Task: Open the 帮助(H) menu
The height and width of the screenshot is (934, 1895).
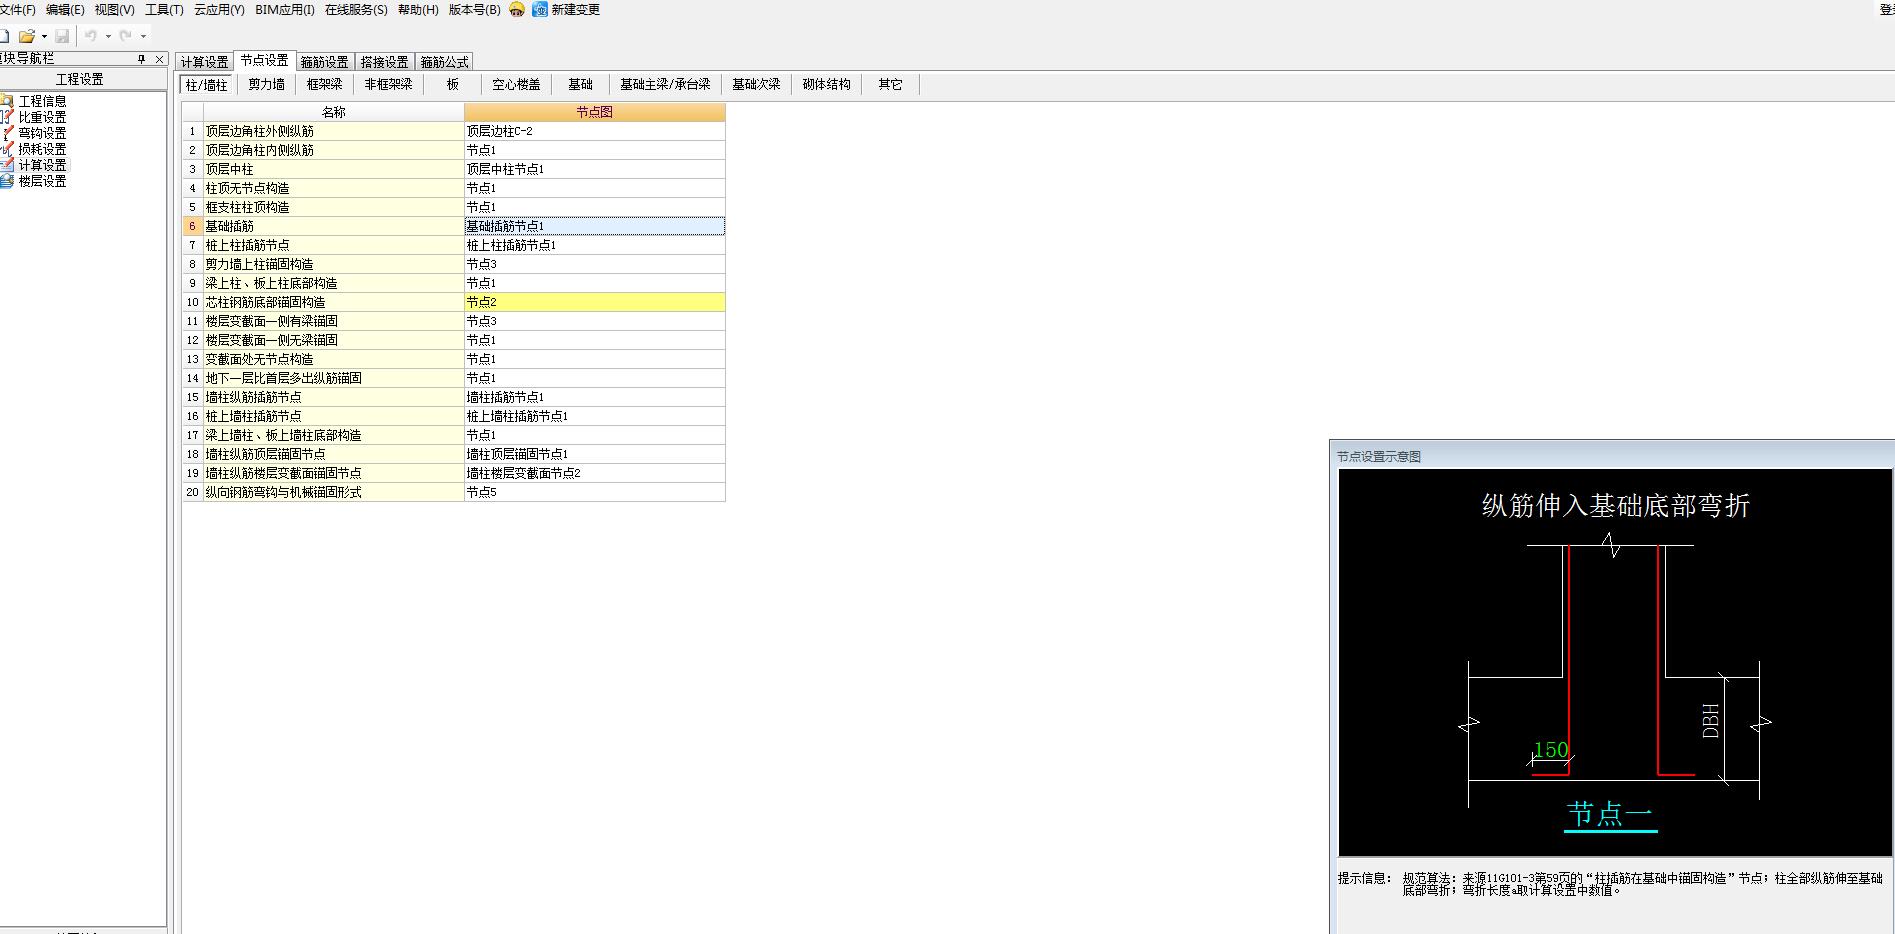Action: pyautogui.click(x=418, y=9)
